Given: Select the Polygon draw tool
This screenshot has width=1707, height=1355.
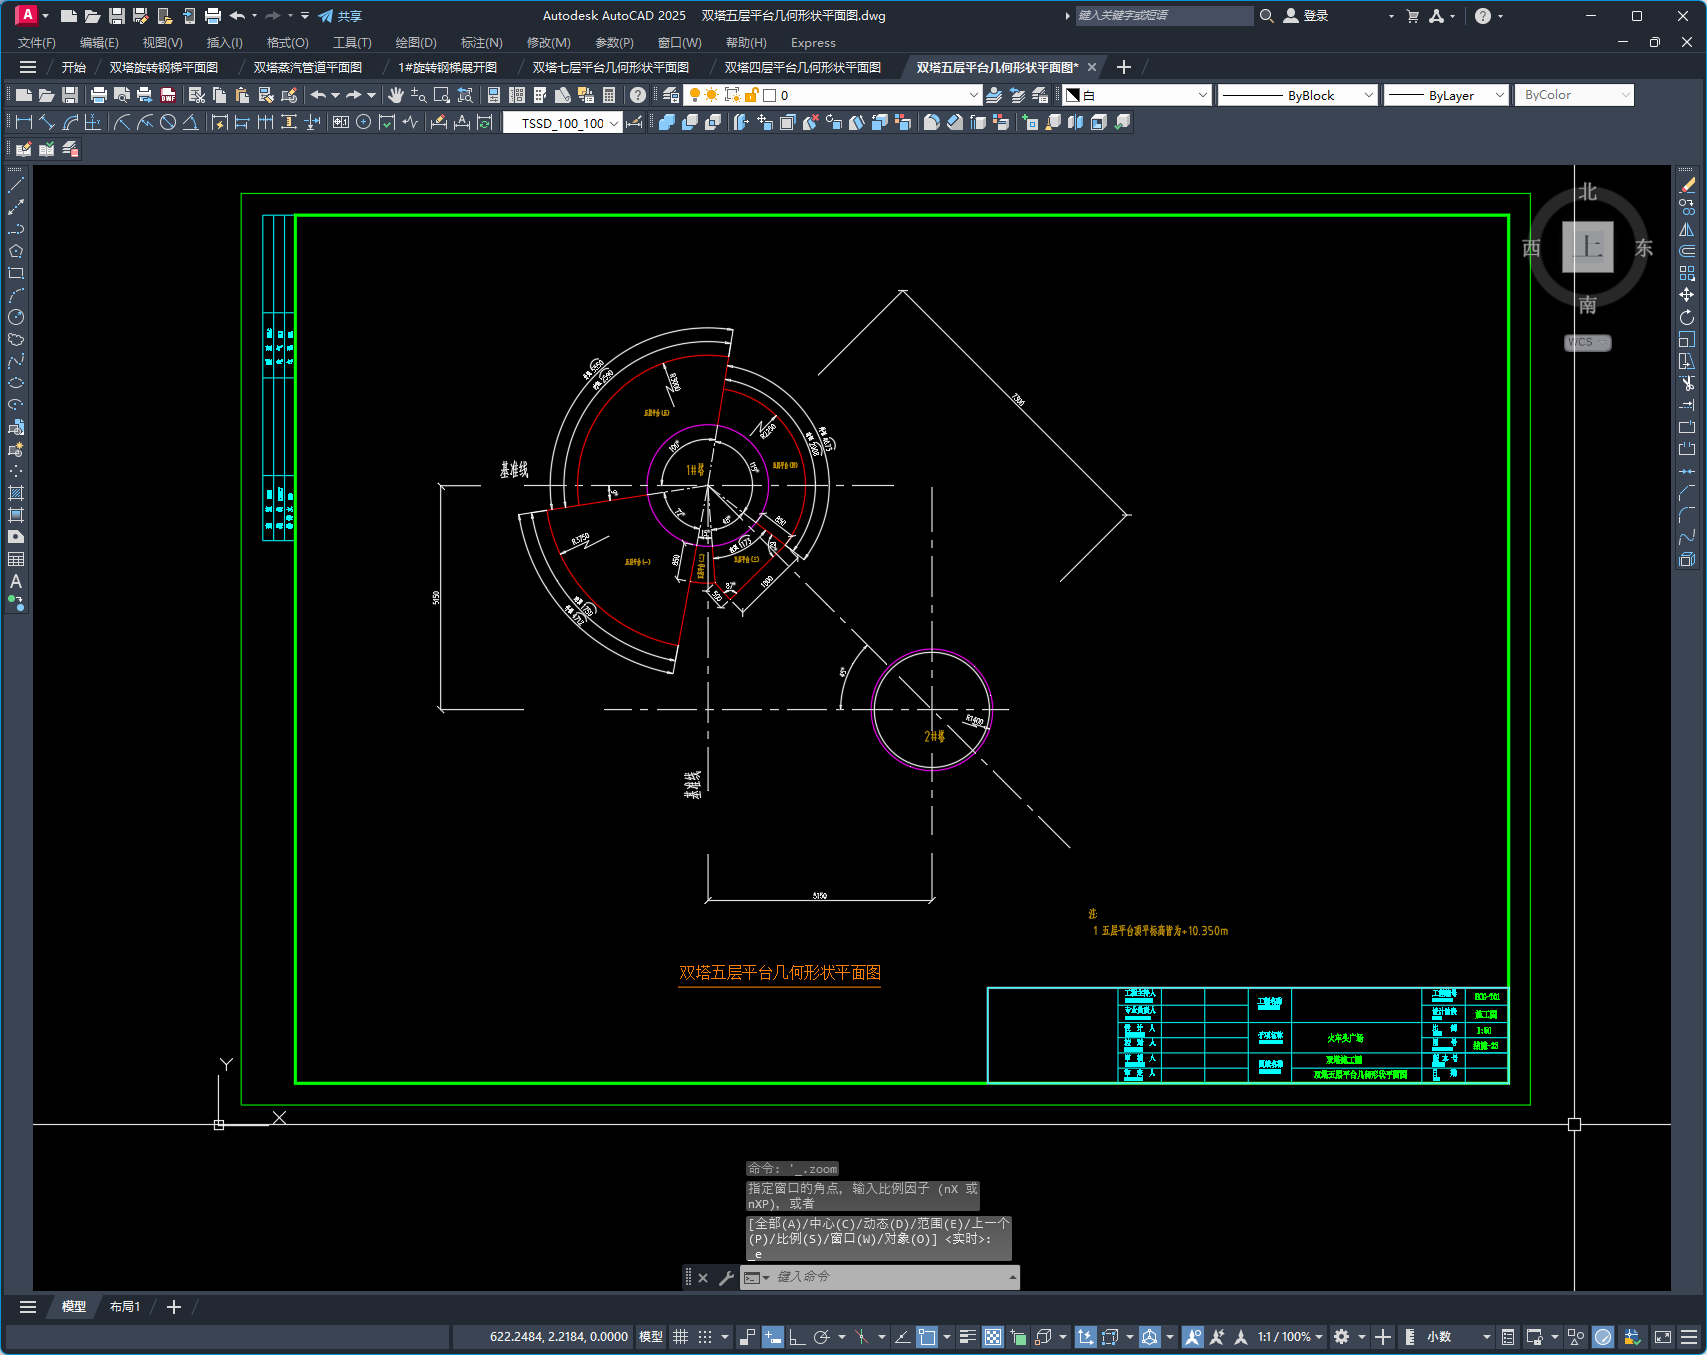Looking at the screenshot, I should [x=16, y=251].
